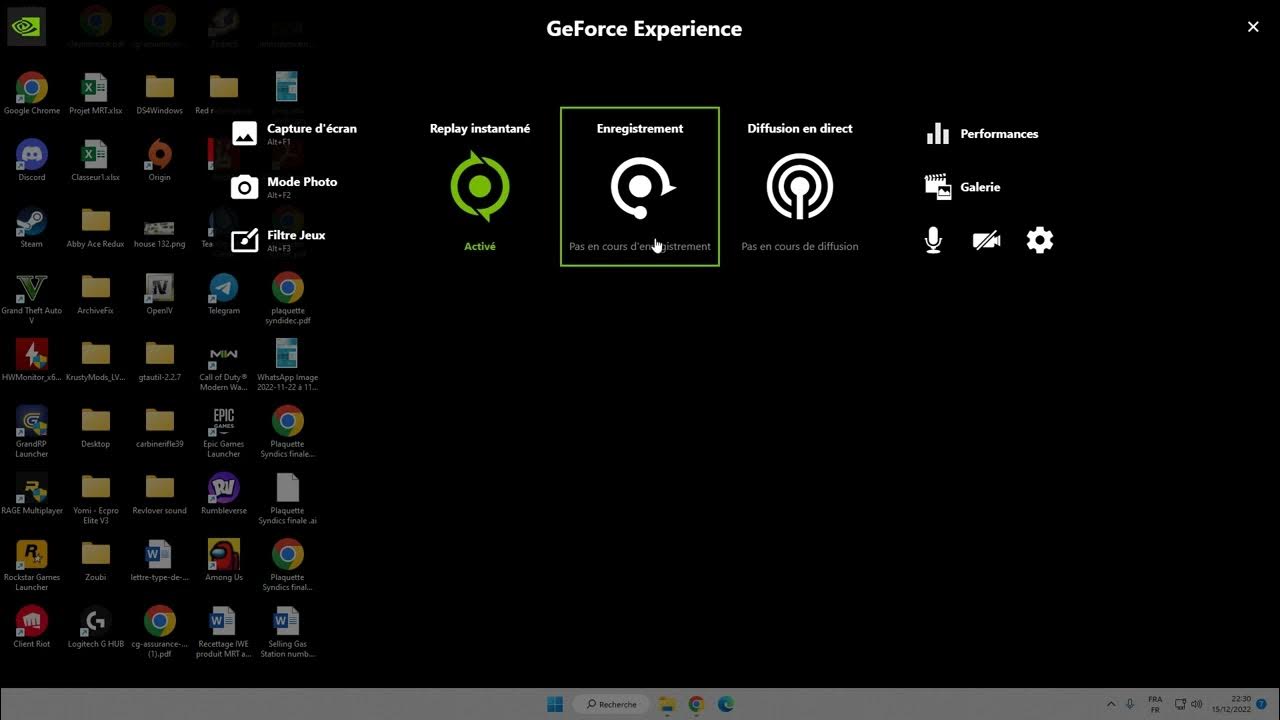1280x720 pixels.
Task: Open Performances bar chart icon
Action: pos(937,133)
